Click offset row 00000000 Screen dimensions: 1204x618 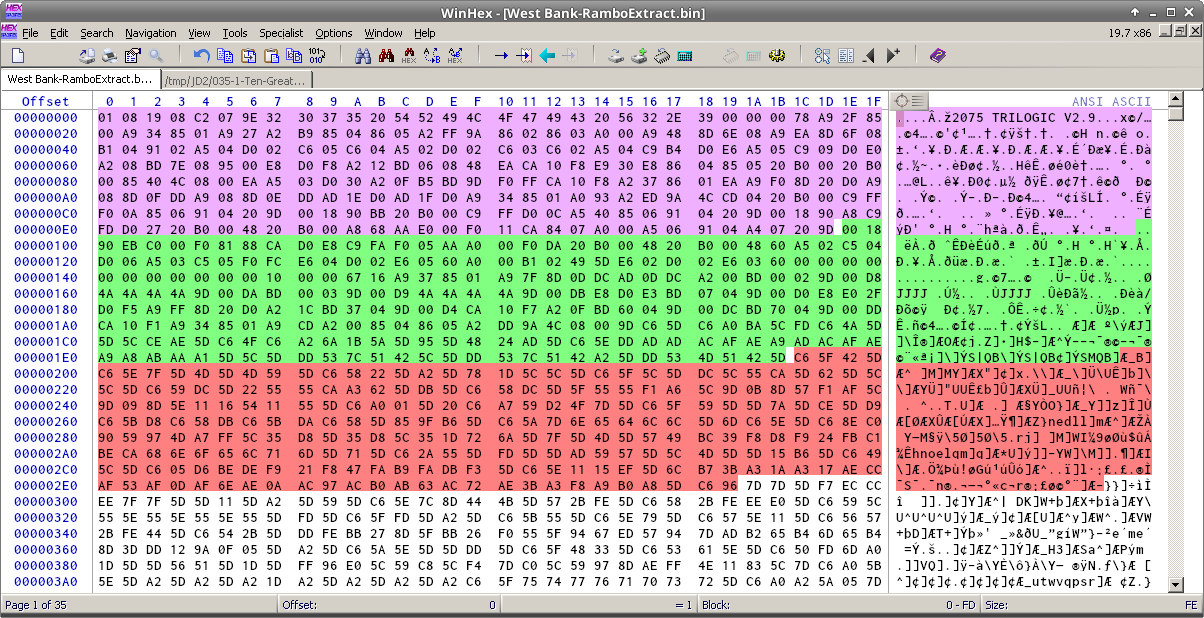tap(46, 117)
